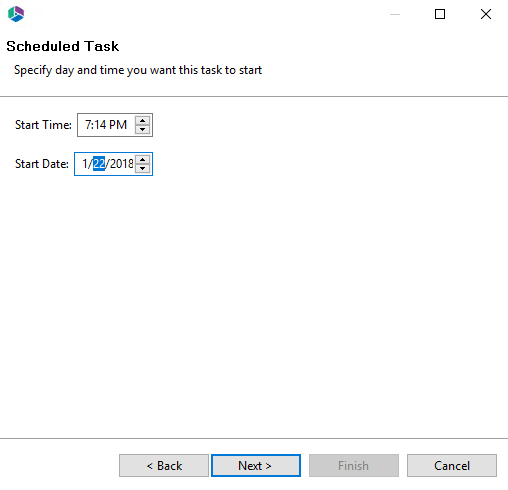This screenshot has height=490, width=508.
Task: Click the Start Time field showing 7:14 PM
Action: click(115, 125)
